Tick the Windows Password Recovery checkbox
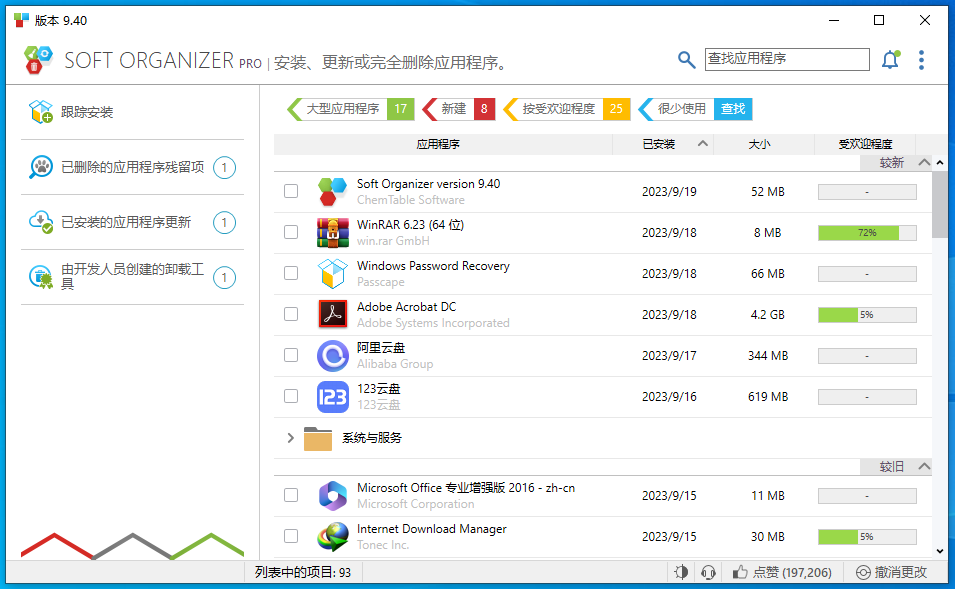Image resolution: width=955 pixels, height=589 pixels. (x=291, y=273)
